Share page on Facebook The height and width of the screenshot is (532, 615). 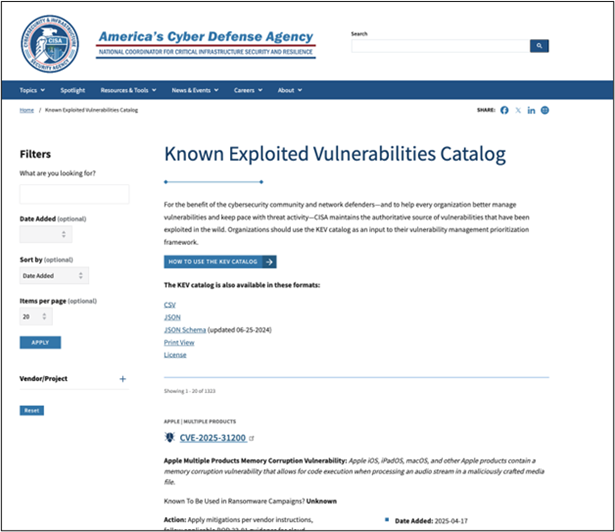[x=504, y=110]
